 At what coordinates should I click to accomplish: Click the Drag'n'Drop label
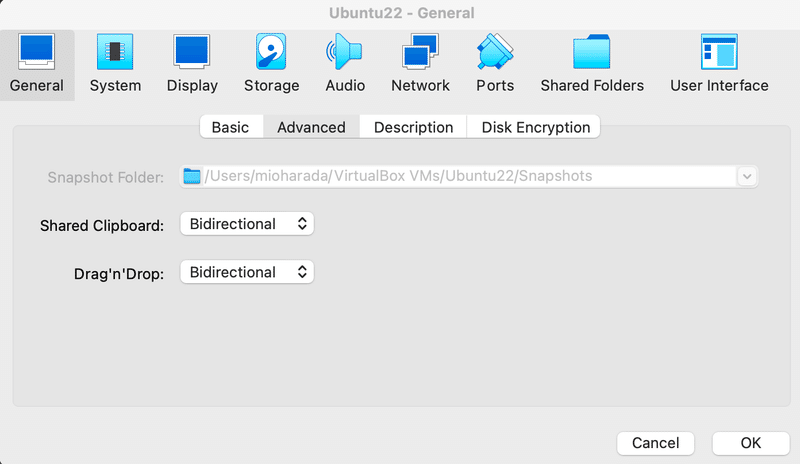[x=119, y=274]
